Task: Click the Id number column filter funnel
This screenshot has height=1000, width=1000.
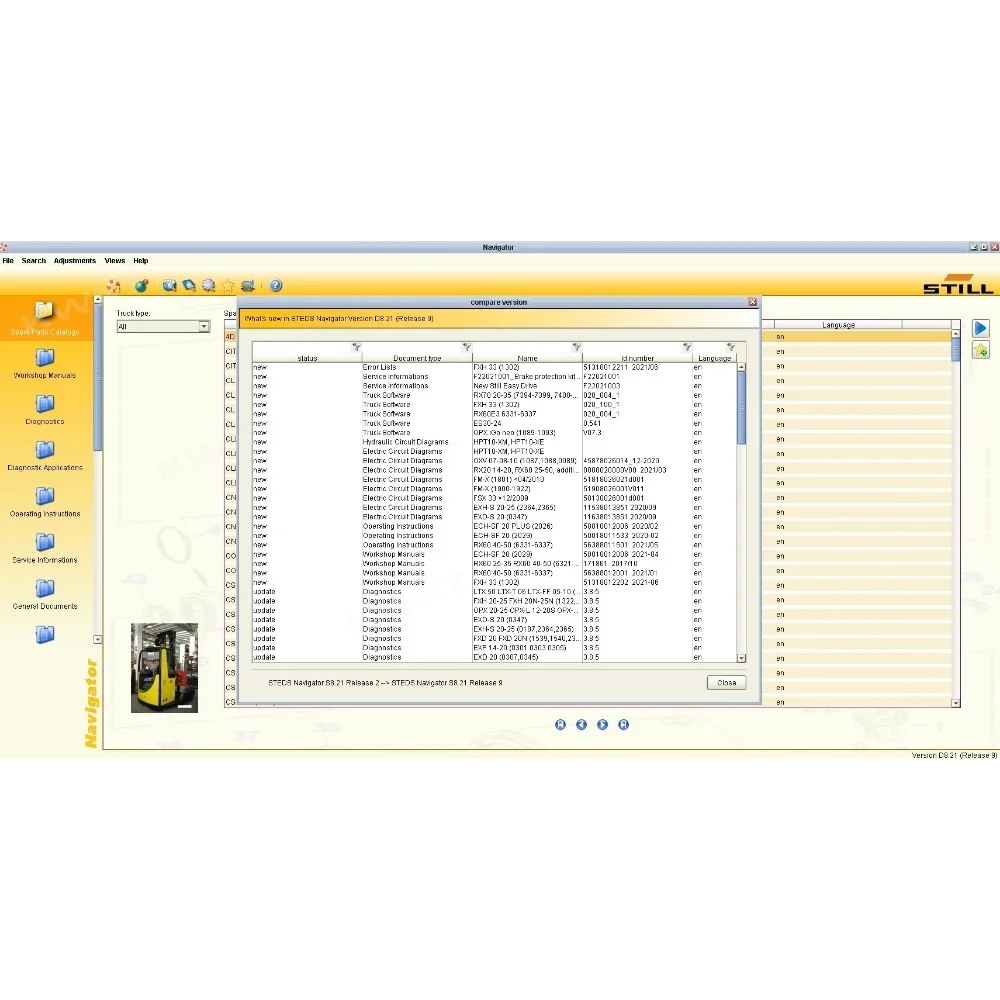Action: (x=687, y=348)
